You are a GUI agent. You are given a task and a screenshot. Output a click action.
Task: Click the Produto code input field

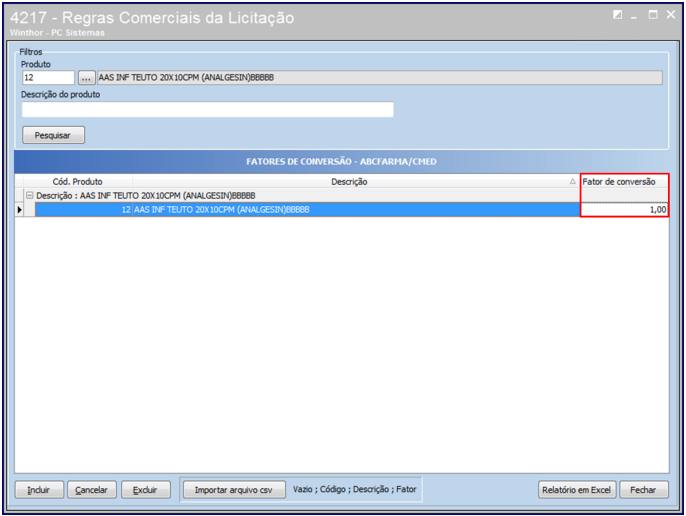[x=48, y=77]
